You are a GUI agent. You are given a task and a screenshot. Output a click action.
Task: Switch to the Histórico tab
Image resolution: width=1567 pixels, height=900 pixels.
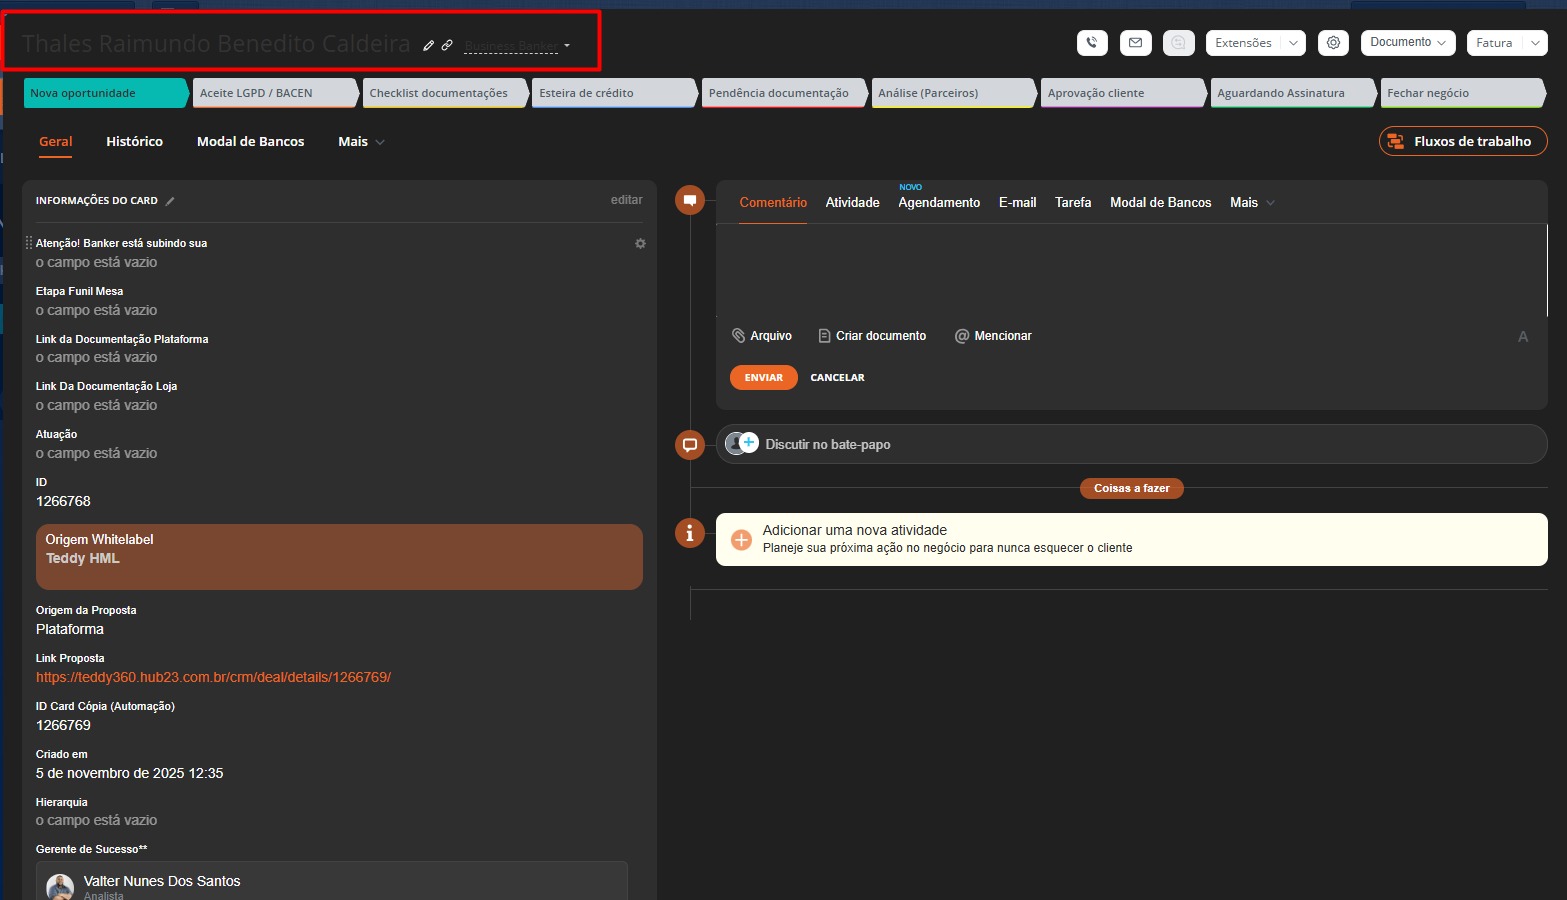[134, 142]
